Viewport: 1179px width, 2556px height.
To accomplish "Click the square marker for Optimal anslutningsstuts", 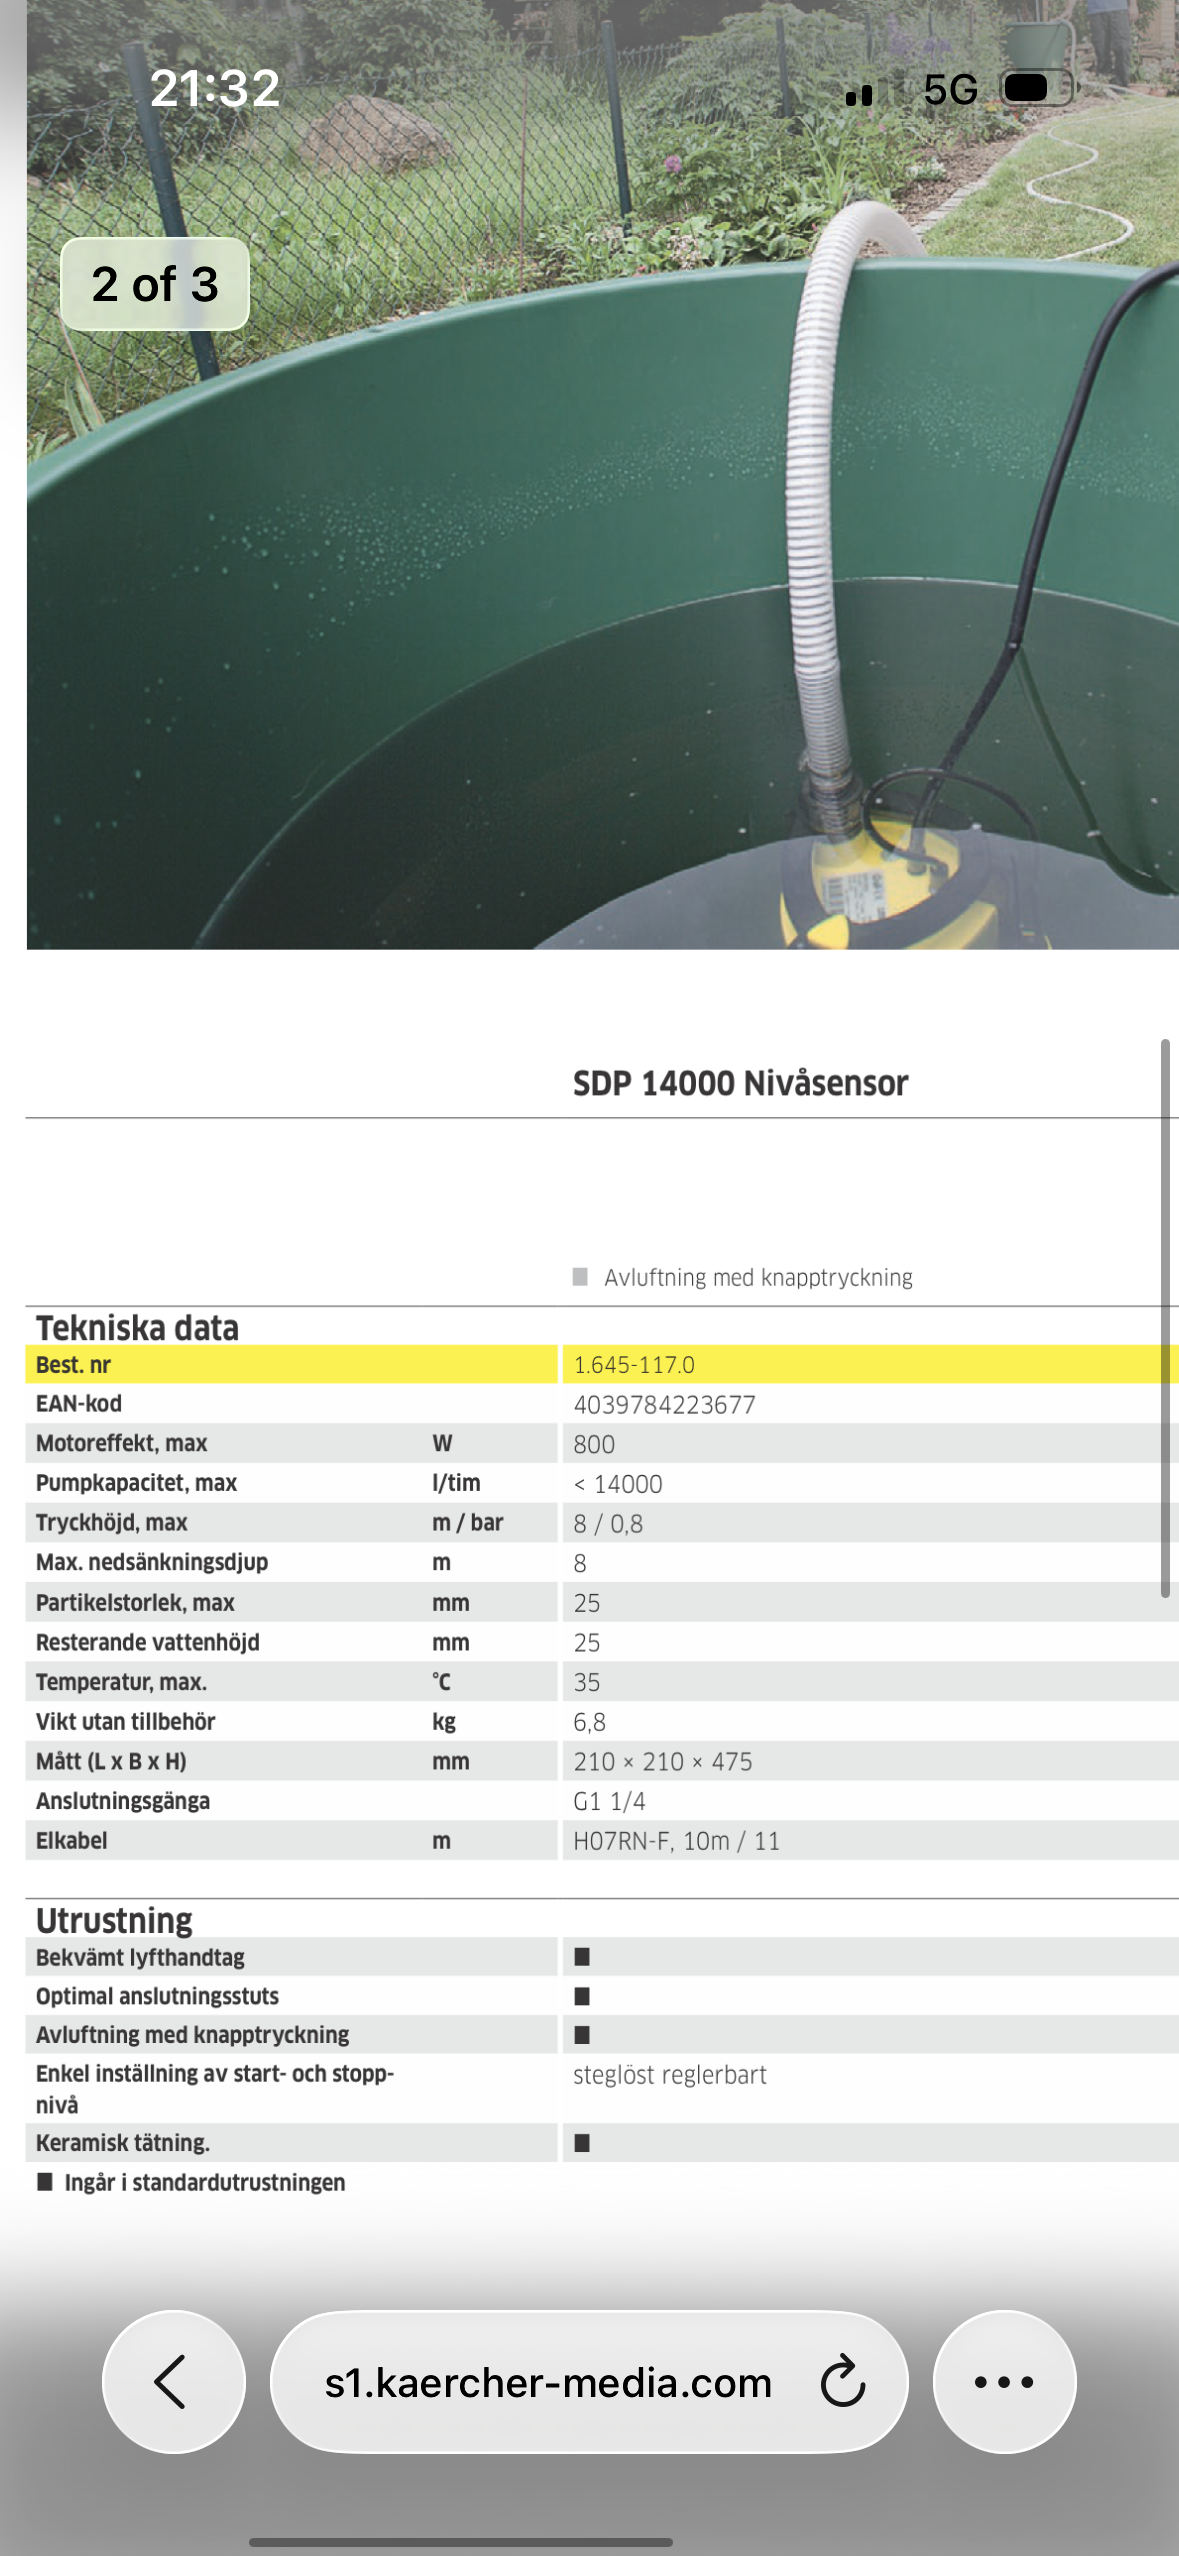I will point(582,1996).
